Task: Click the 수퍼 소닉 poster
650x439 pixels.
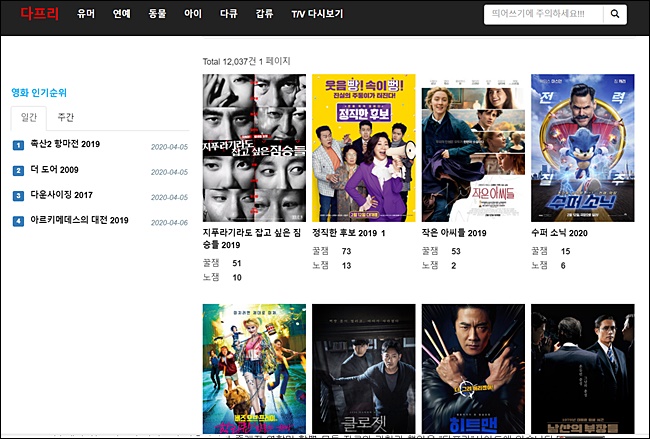Action: pos(582,148)
